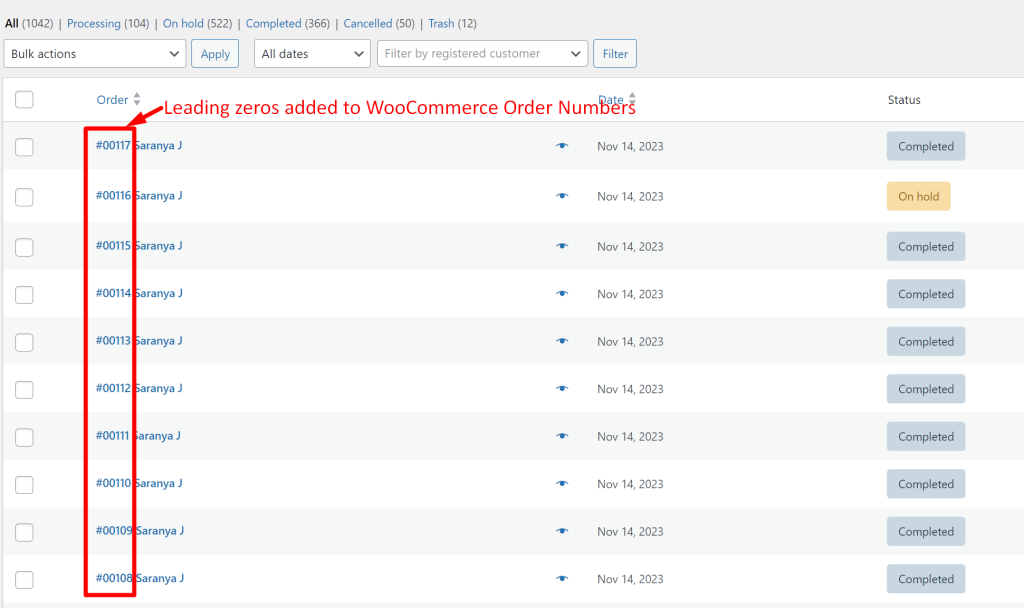This screenshot has width=1024, height=608.
Task: Preview order #00113 with the eye icon
Action: point(562,342)
